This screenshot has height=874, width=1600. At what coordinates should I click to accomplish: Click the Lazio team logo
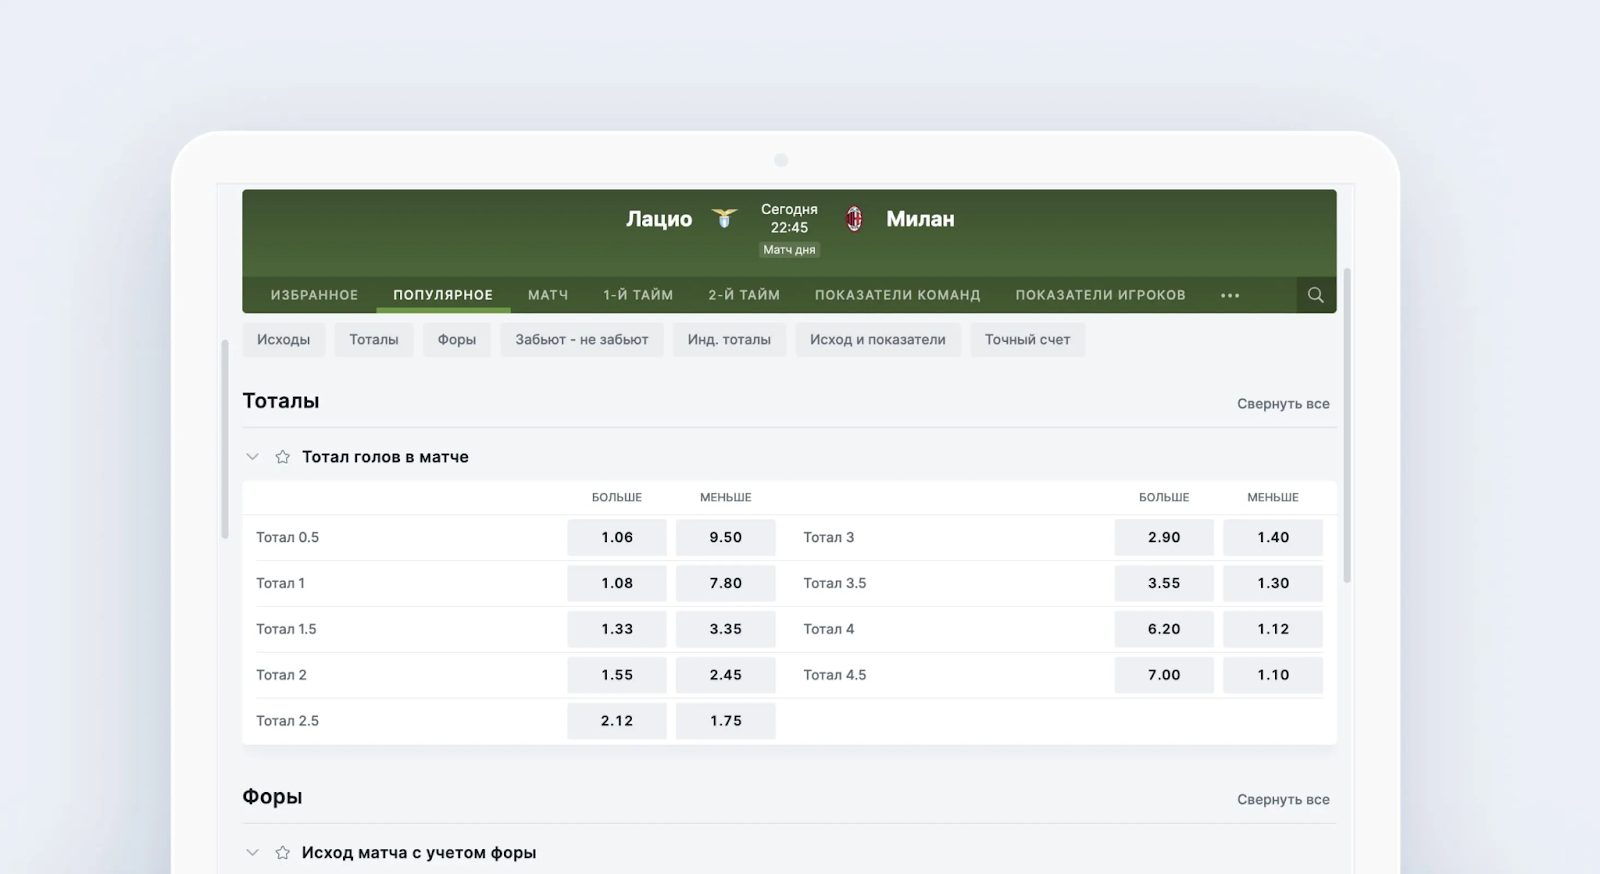pos(724,218)
